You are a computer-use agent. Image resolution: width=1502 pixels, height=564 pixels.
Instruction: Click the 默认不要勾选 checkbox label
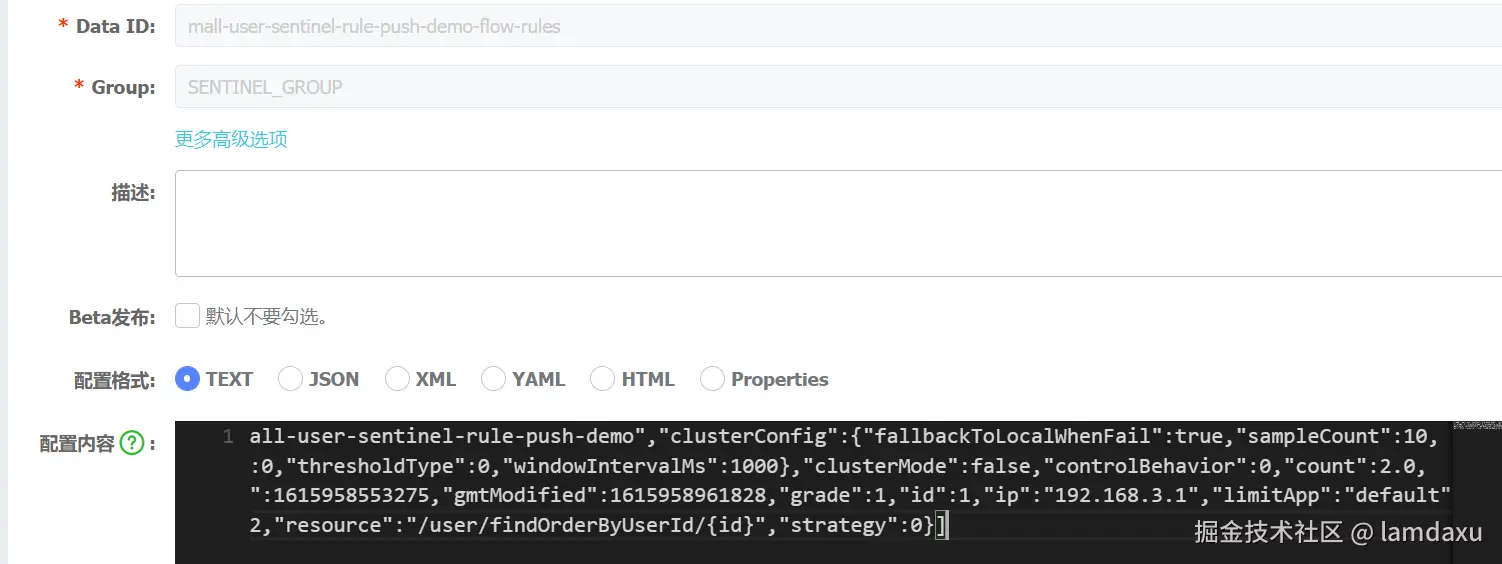267,318
